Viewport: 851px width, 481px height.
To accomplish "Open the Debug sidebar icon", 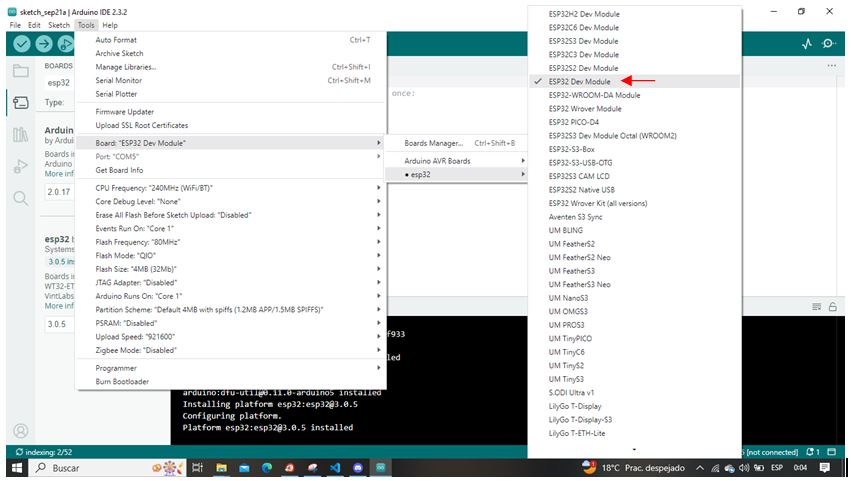I will (x=21, y=166).
